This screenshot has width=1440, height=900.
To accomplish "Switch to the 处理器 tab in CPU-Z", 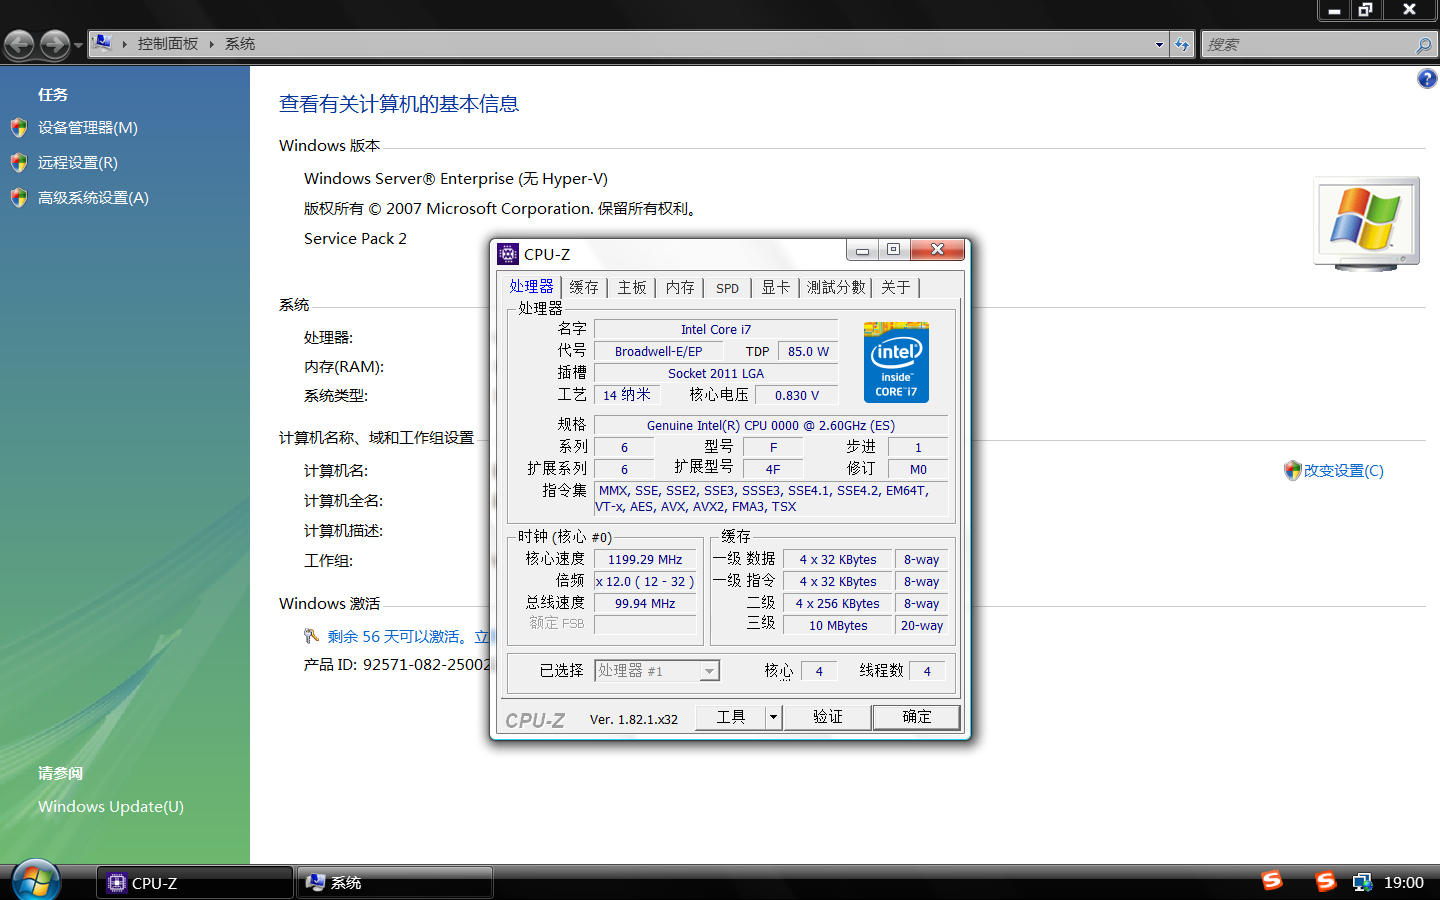I will pos(531,286).
